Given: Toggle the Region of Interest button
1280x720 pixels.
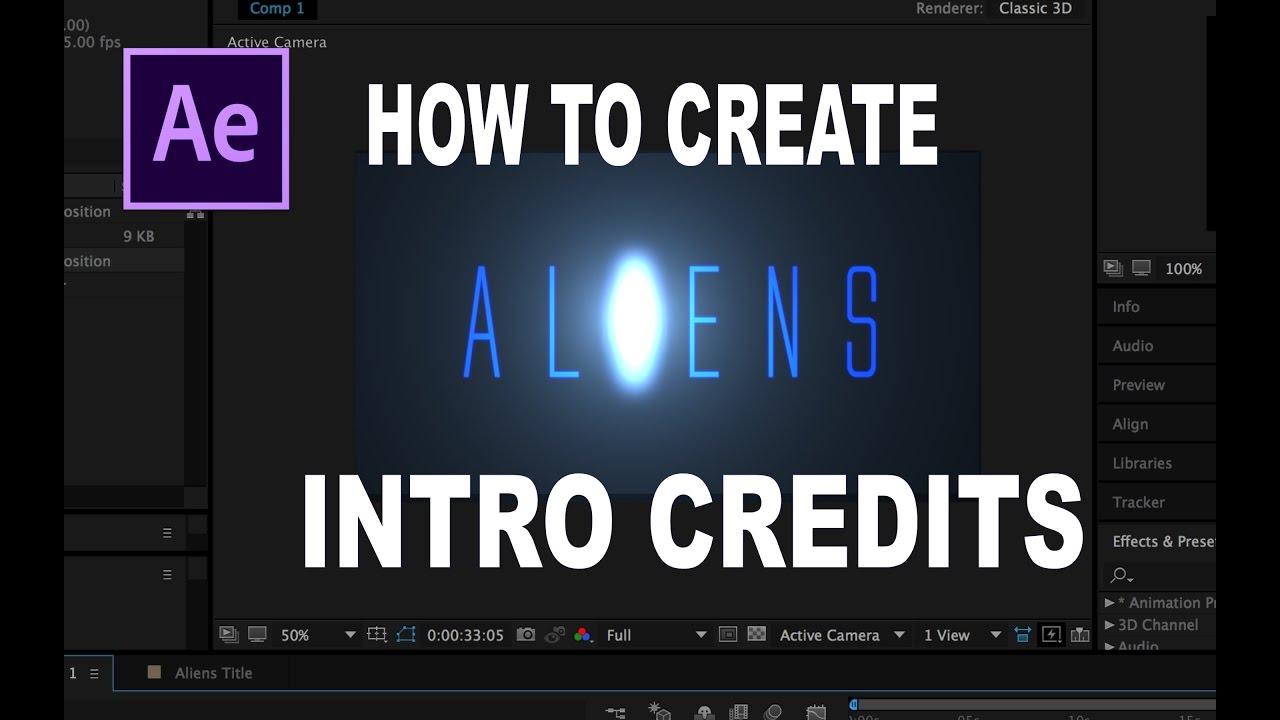Looking at the screenshot, I should coord(728,634).
